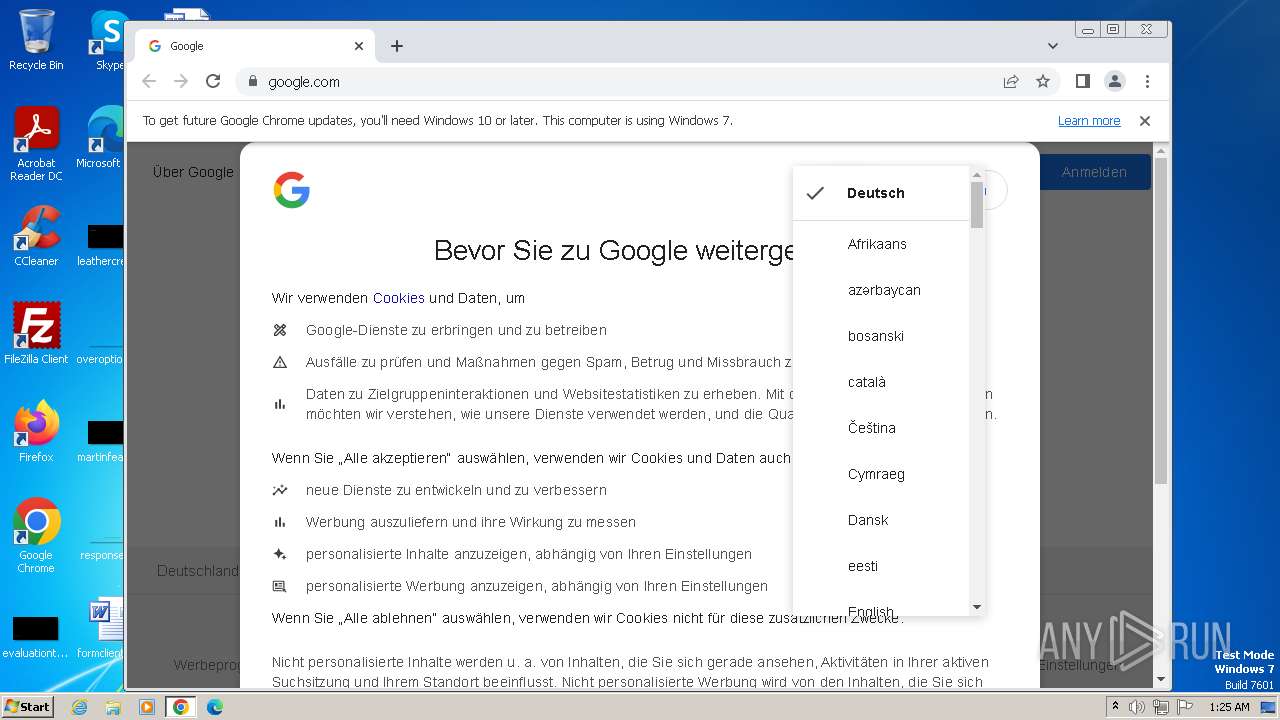Click the taskbar clock showing 1:25 AM
Image resolution: width=1280 pixels, height=720 pixels.
click(x=1229, y=707)
